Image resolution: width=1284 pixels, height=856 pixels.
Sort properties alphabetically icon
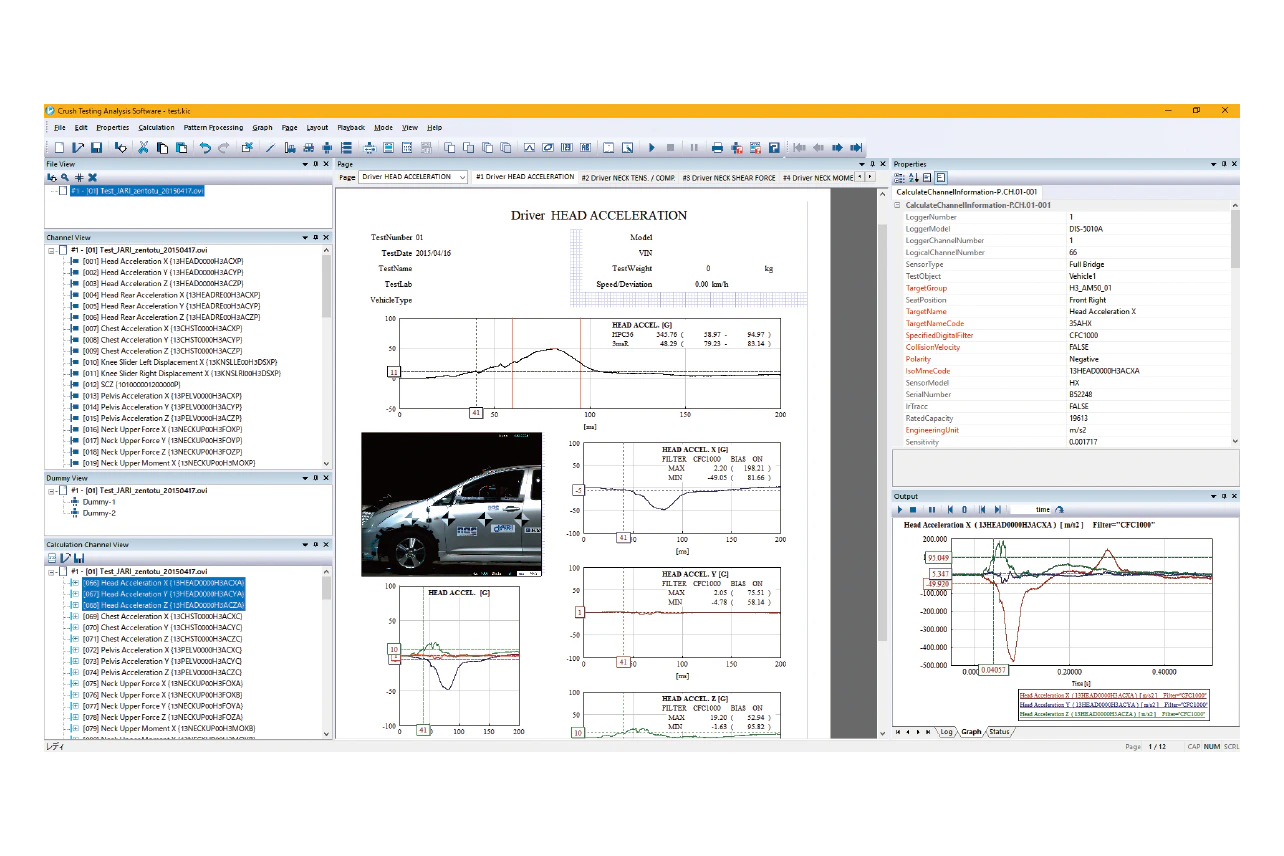[913, 177]
